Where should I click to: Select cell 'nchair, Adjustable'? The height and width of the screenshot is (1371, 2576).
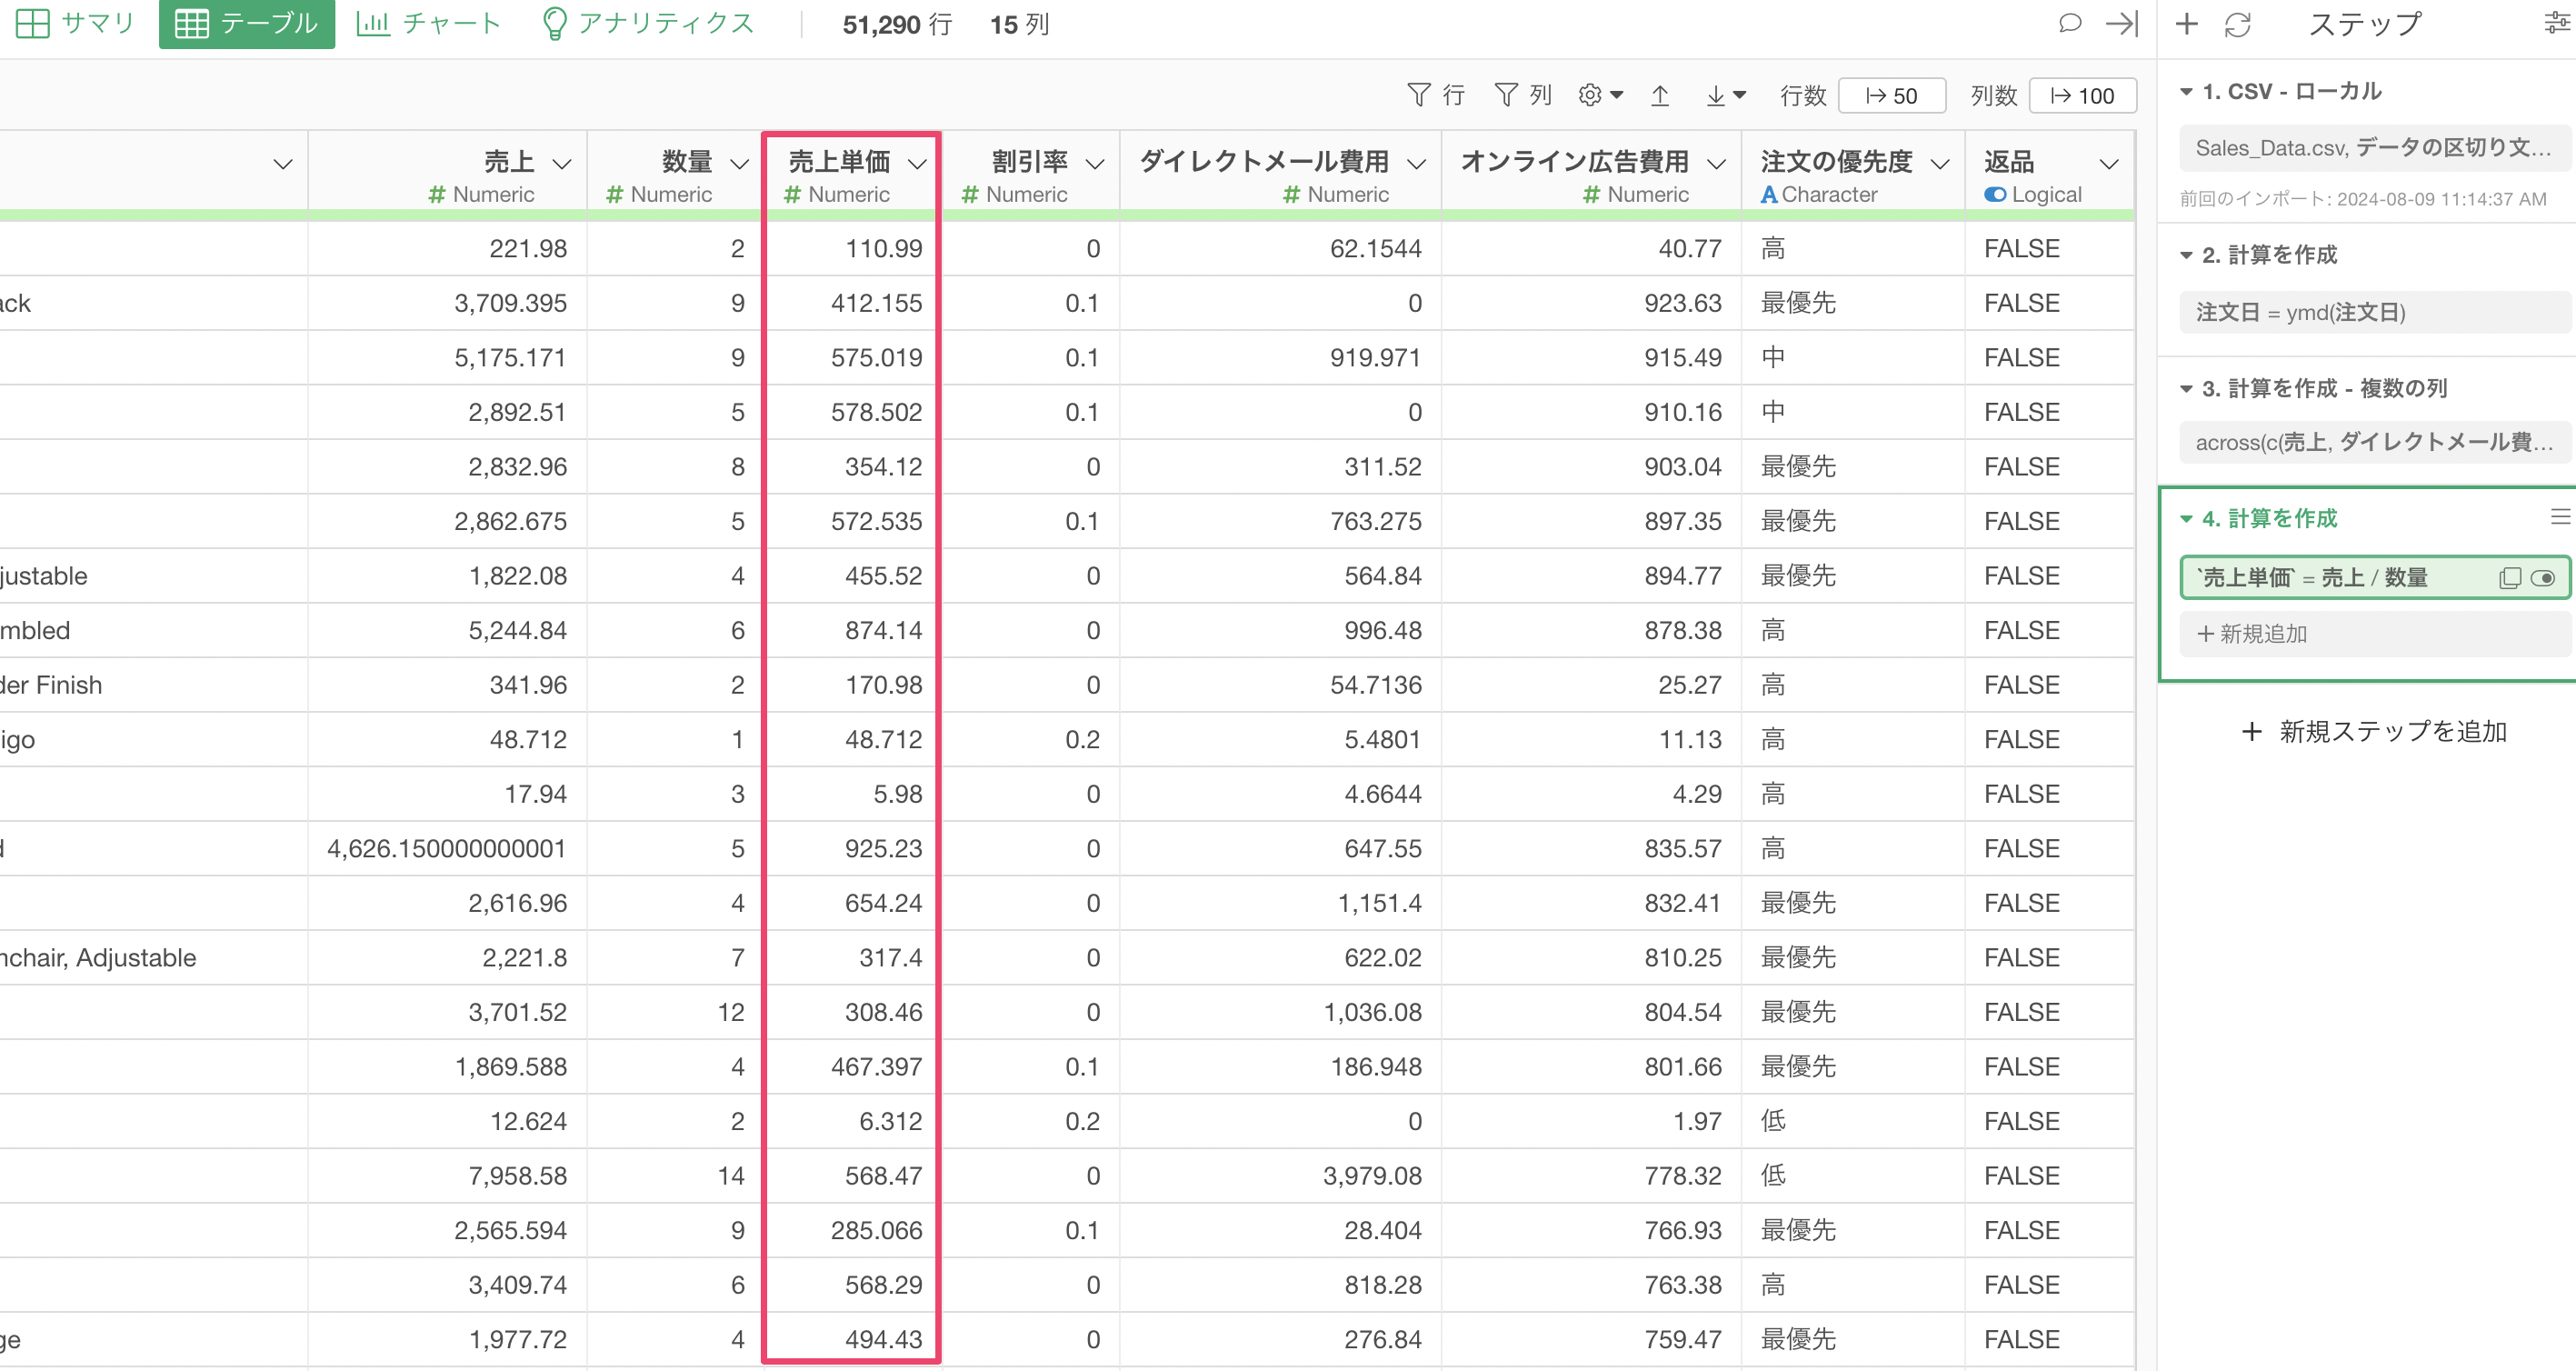click(x=153, y=958)
